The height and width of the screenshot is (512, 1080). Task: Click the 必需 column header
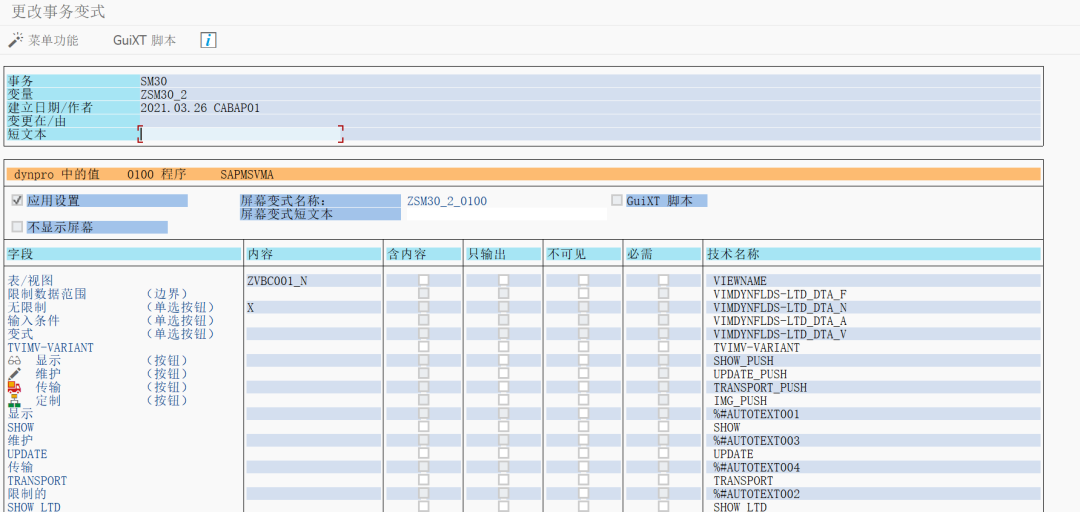pyautogui.click(x=663, y=254)
